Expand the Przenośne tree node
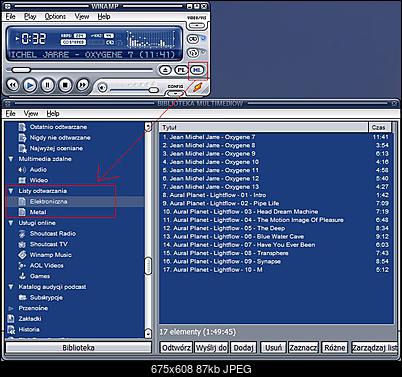402x377 pixels. pyautogui.click(x=11, y=308)
